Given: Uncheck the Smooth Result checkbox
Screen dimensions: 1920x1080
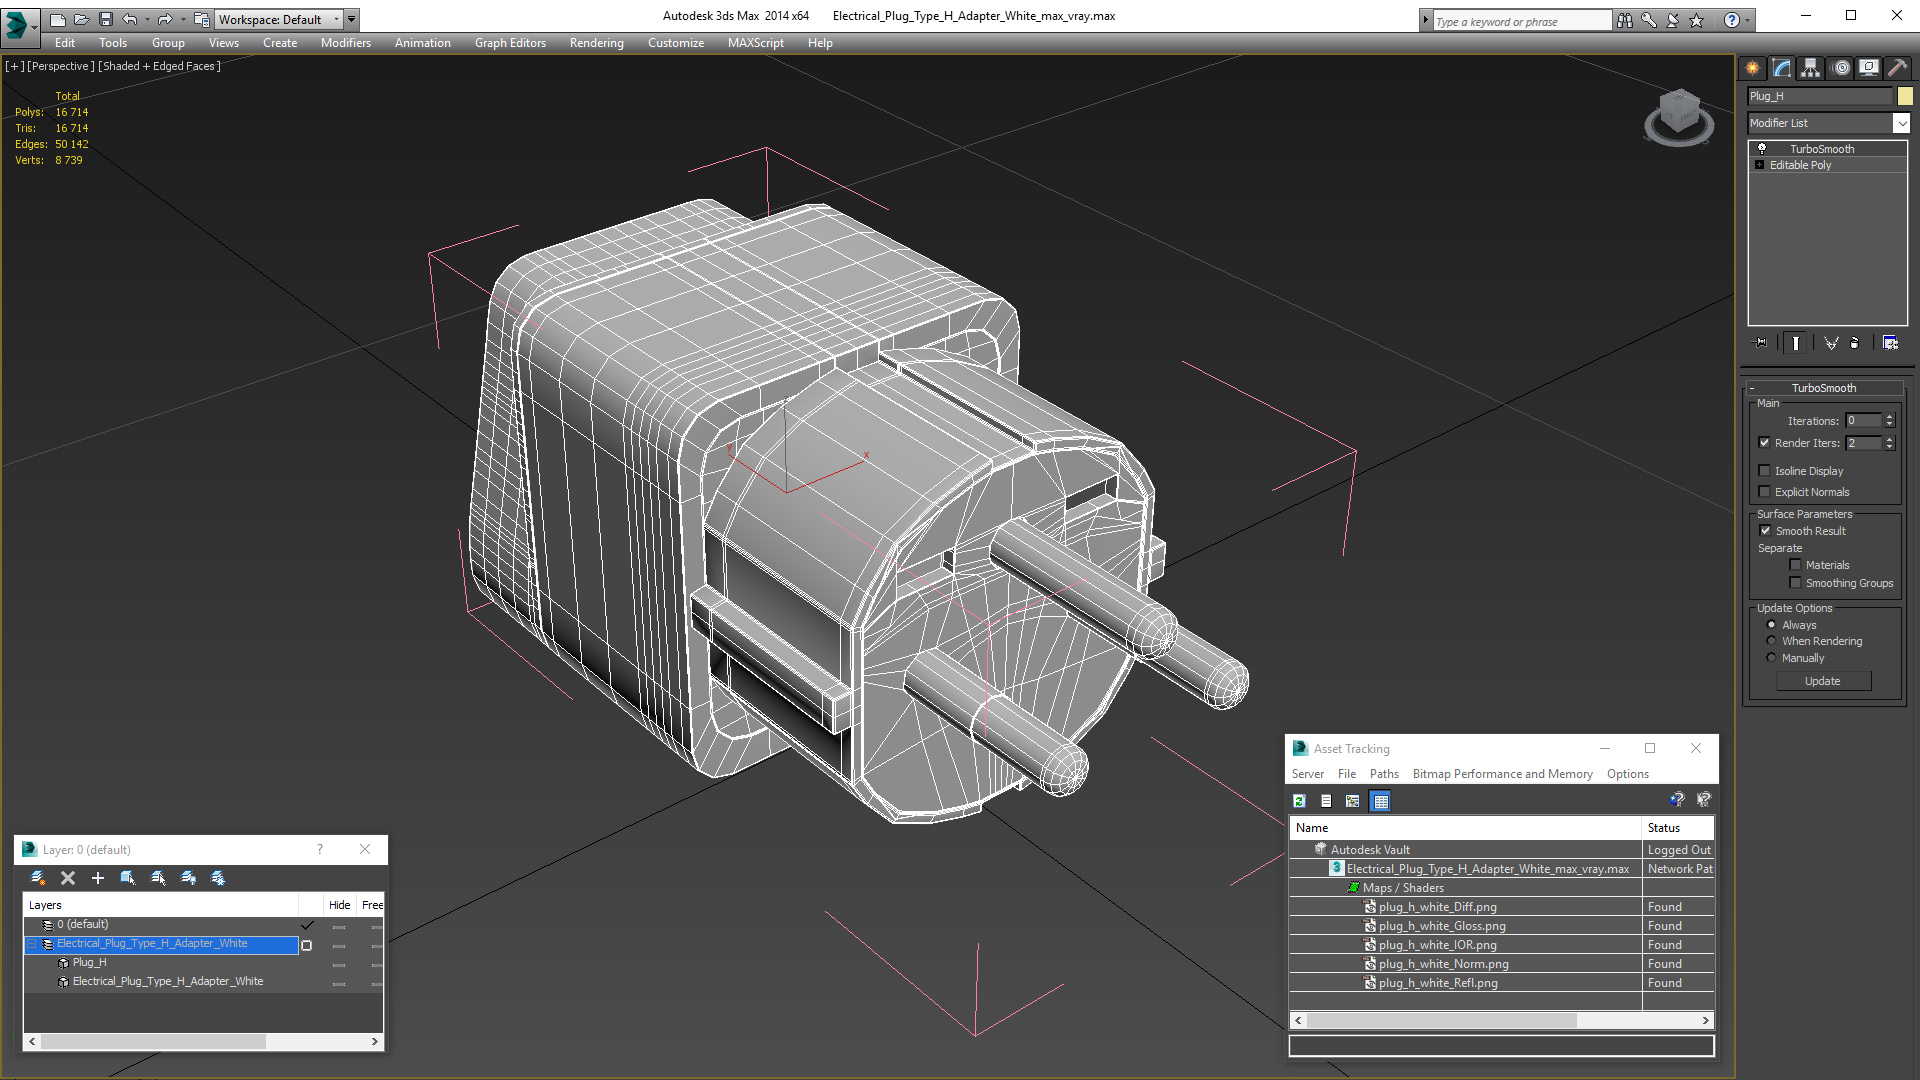Looking at the screenshot, I should pos(1765,531).
